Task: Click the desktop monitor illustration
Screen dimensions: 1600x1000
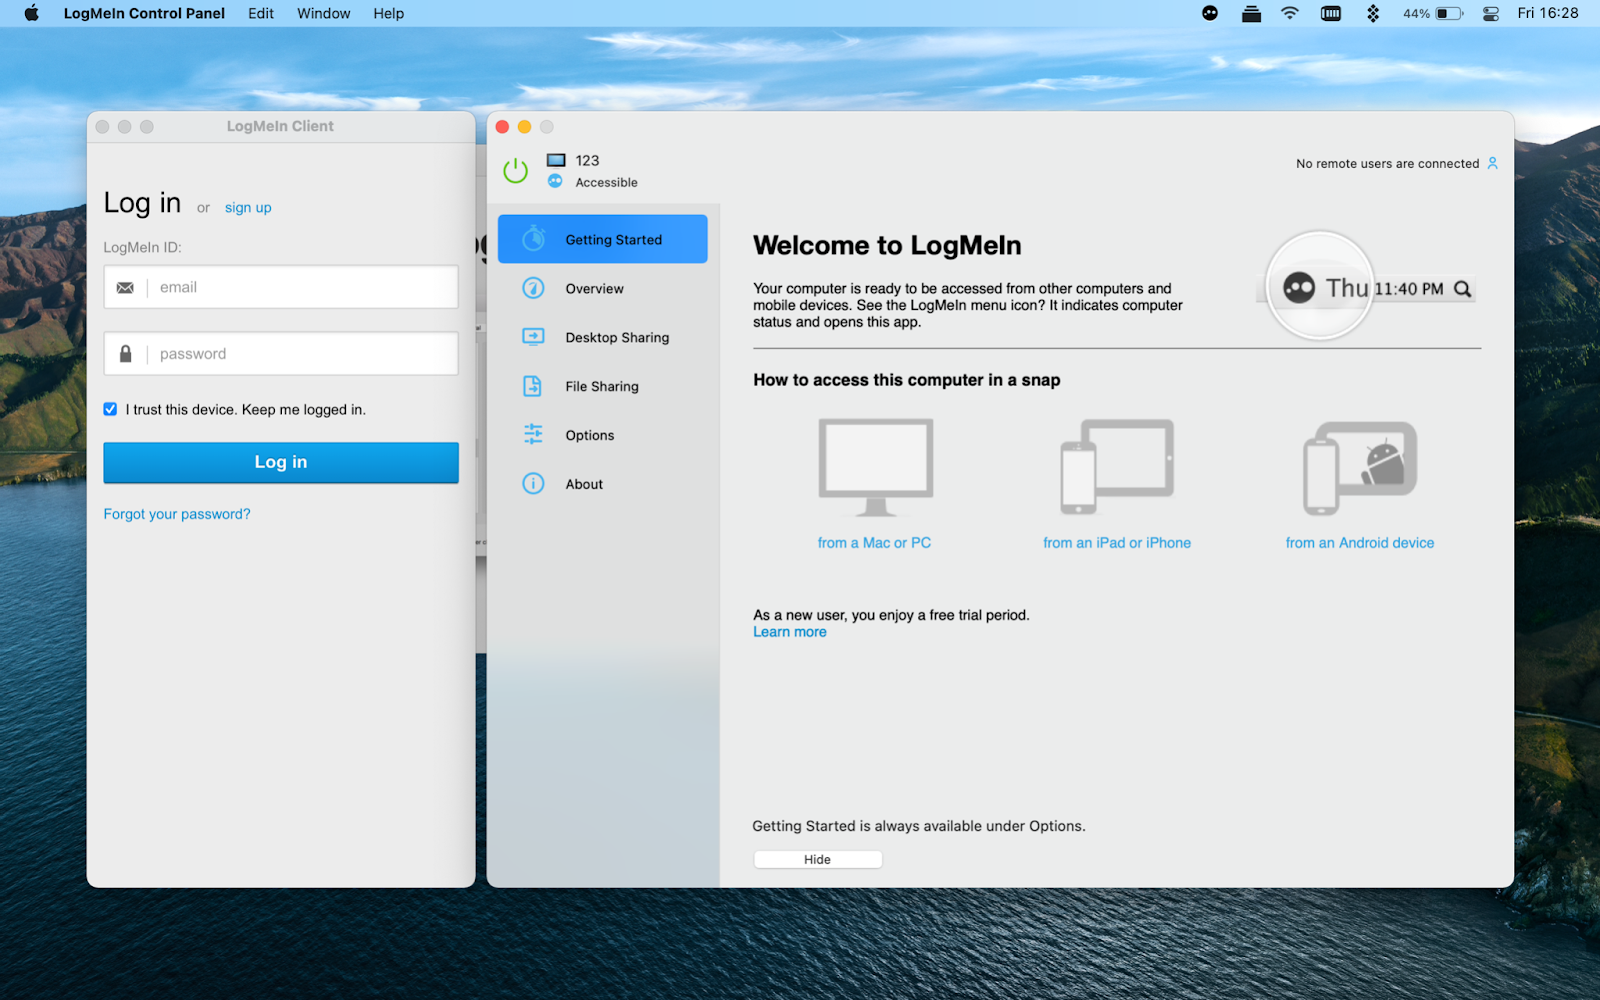Action: (876, 467)
